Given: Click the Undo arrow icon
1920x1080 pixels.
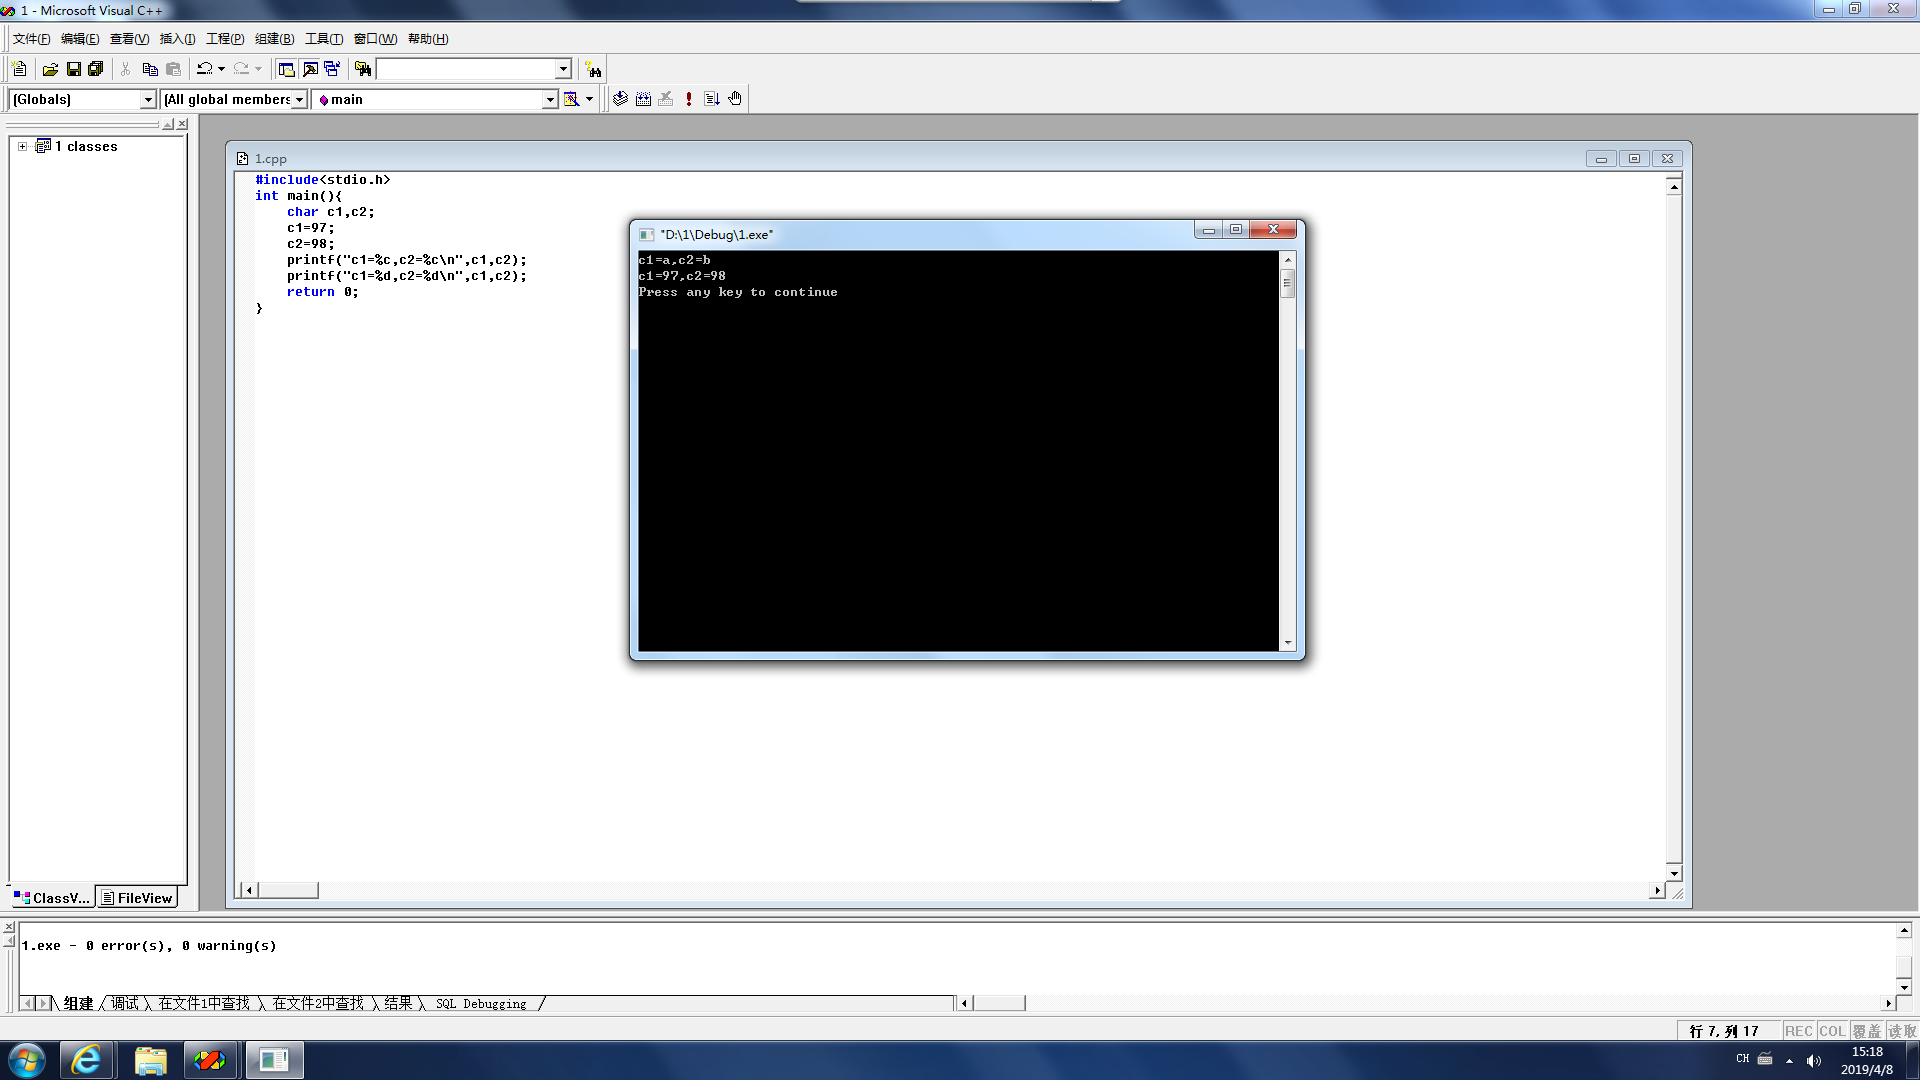Looking at the screenshot, I should click(204, 69).
